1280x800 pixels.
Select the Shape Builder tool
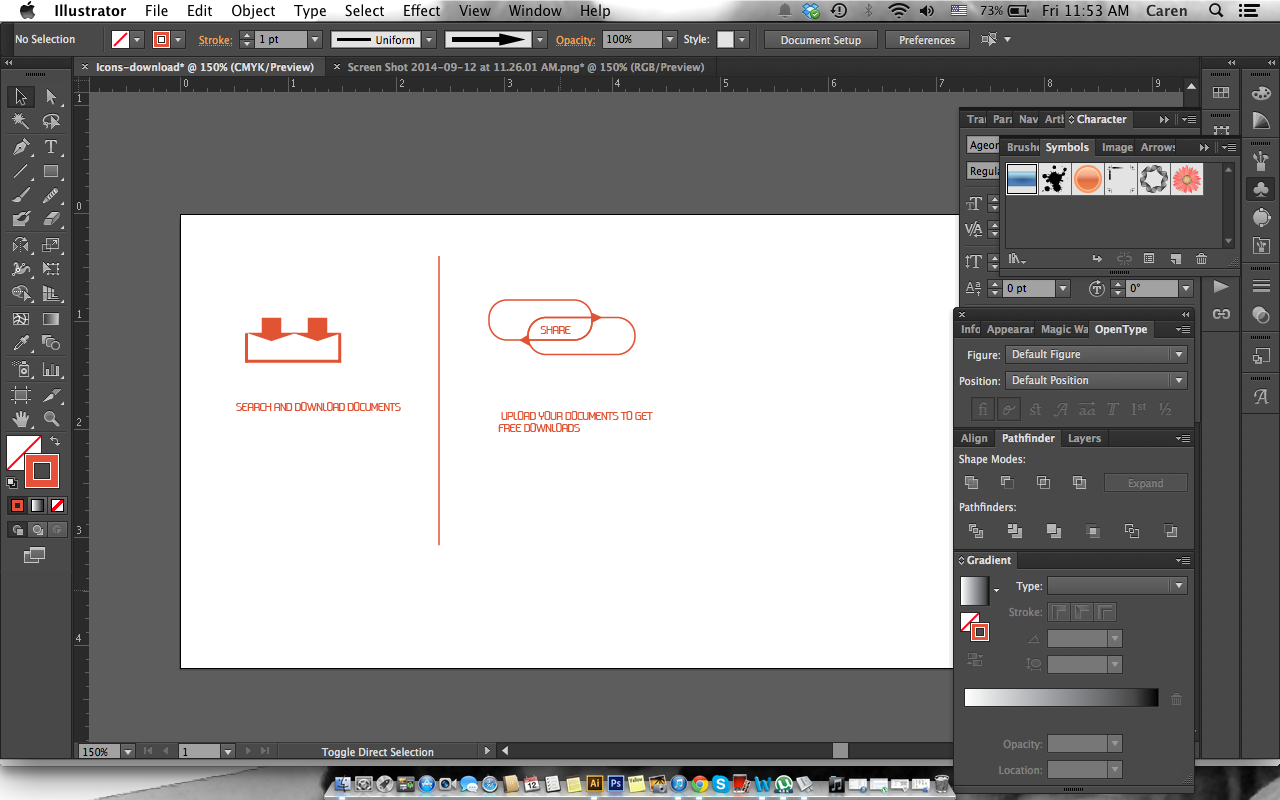point(20,294)
